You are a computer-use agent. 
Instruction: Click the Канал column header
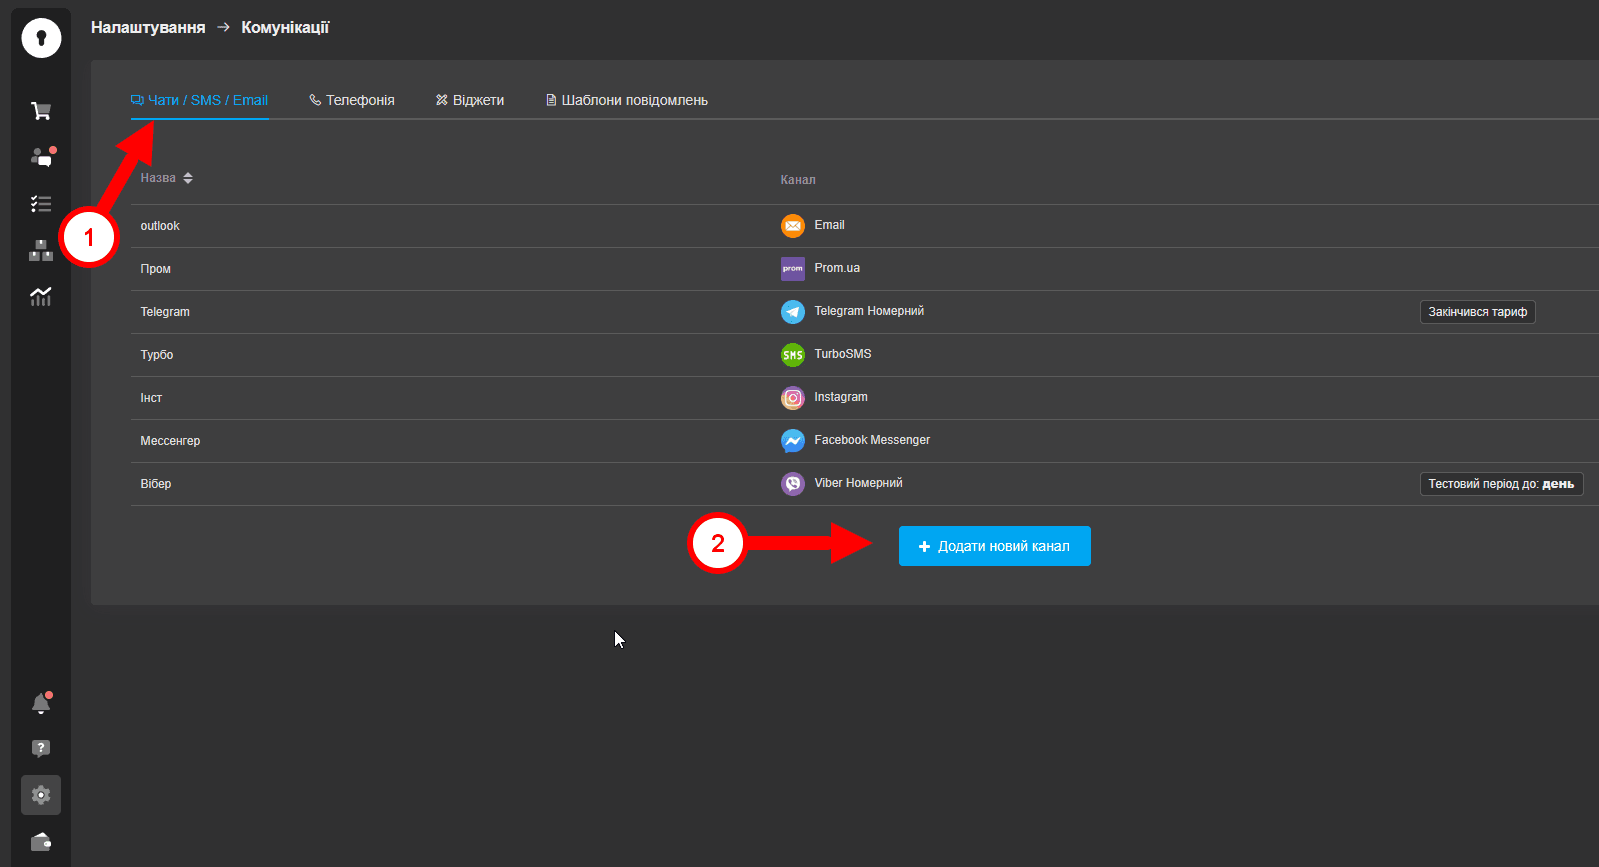(798, 180)
